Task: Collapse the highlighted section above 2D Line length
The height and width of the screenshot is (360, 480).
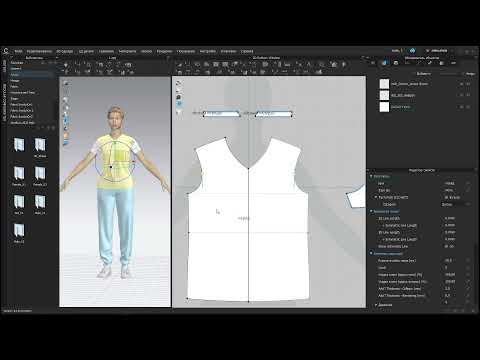Action: 371,211
